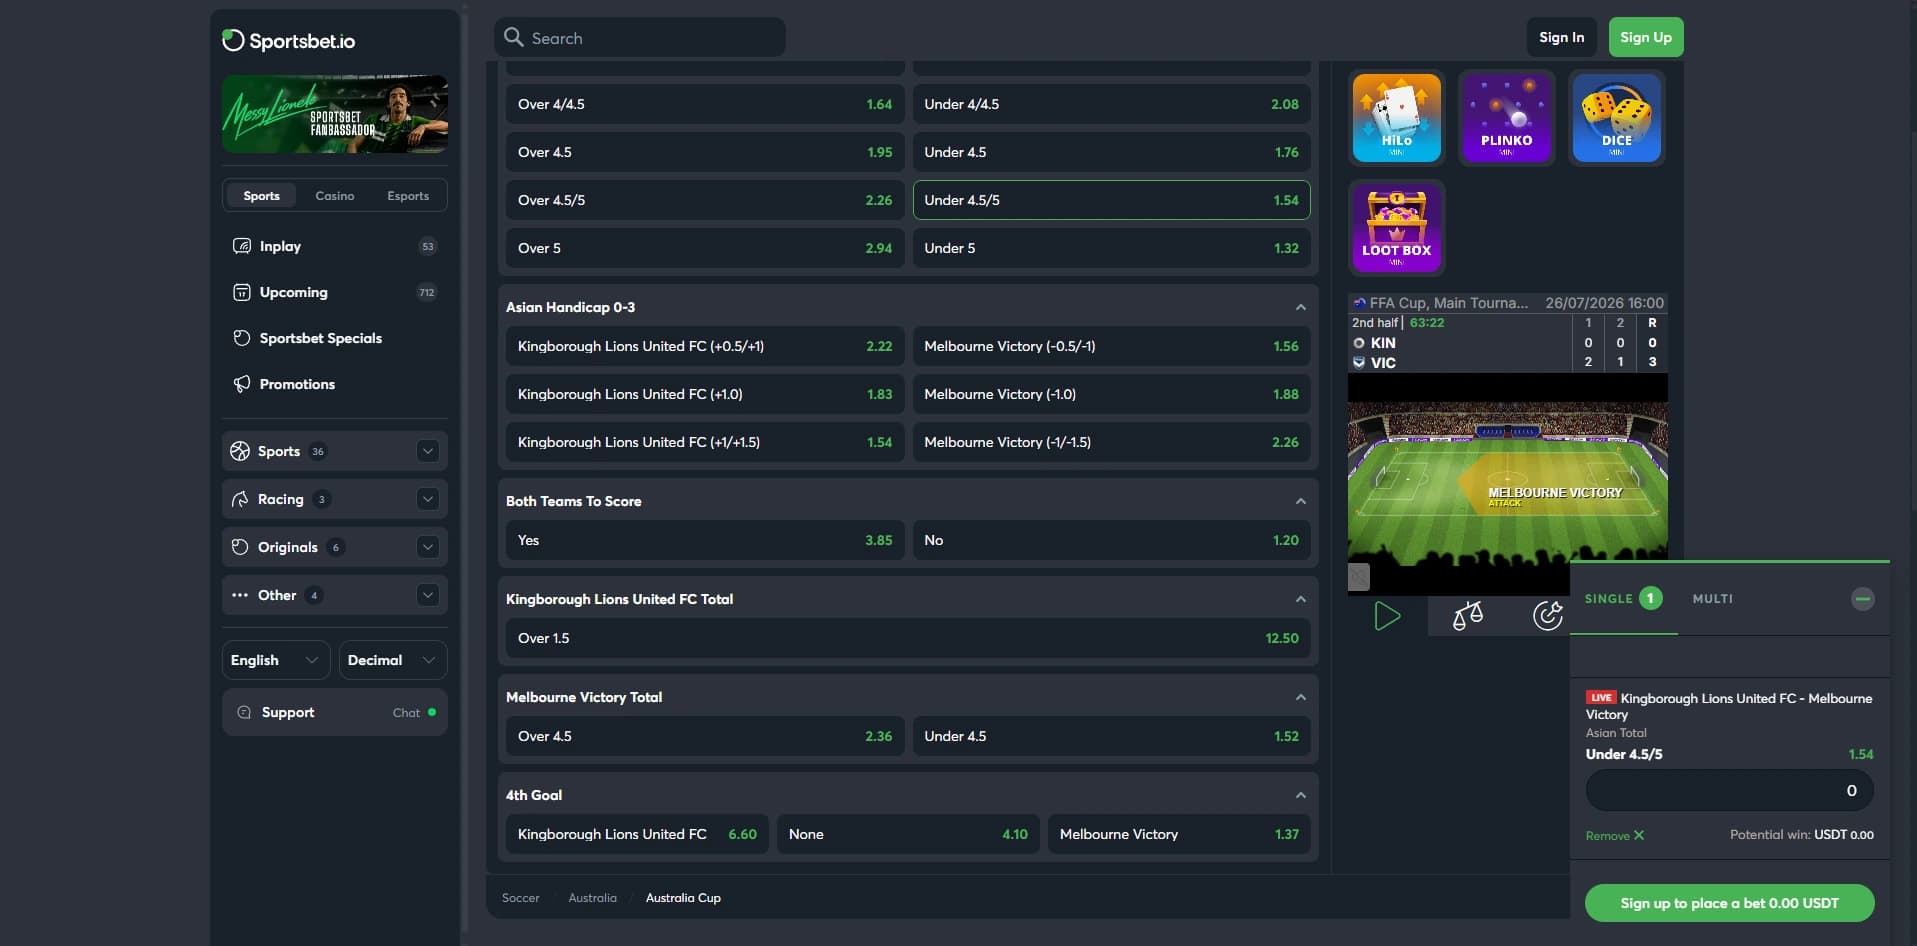The image size is (1917, 946).
Task: Click Sign up to place a bet
Action: (x=1729, y=903)
